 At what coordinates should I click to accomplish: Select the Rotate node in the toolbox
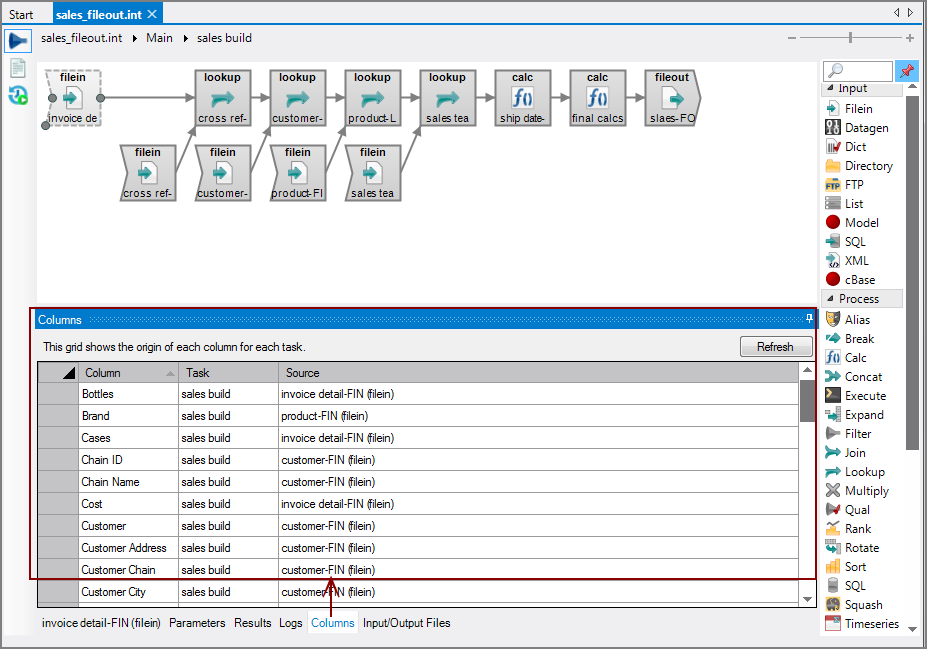[x=861, y=547]
